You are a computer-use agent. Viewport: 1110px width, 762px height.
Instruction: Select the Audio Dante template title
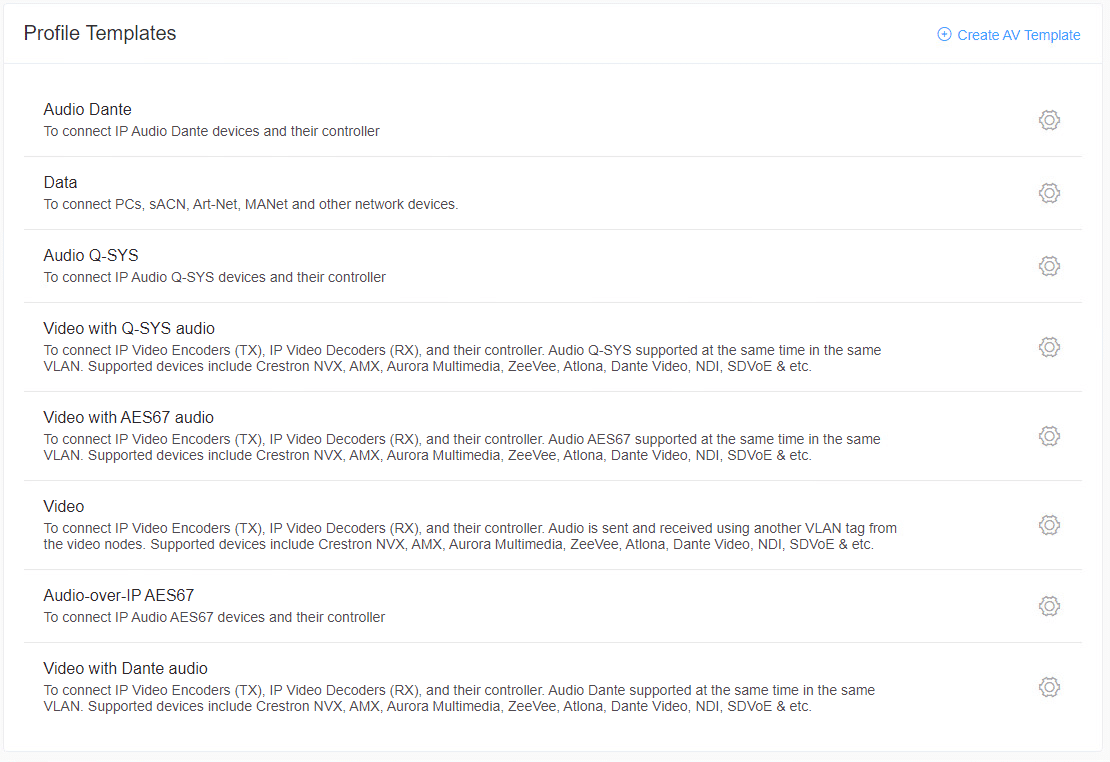pyautogui.click(x=88, y=109)
